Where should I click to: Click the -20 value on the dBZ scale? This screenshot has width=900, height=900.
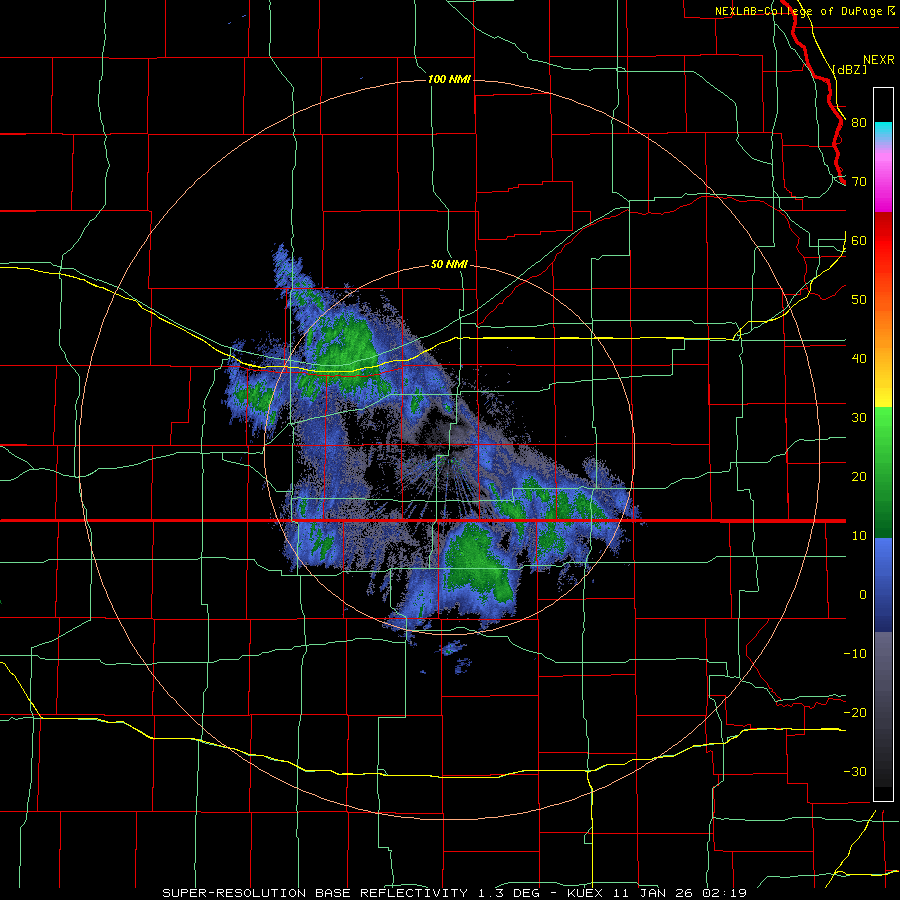point(855,712)
